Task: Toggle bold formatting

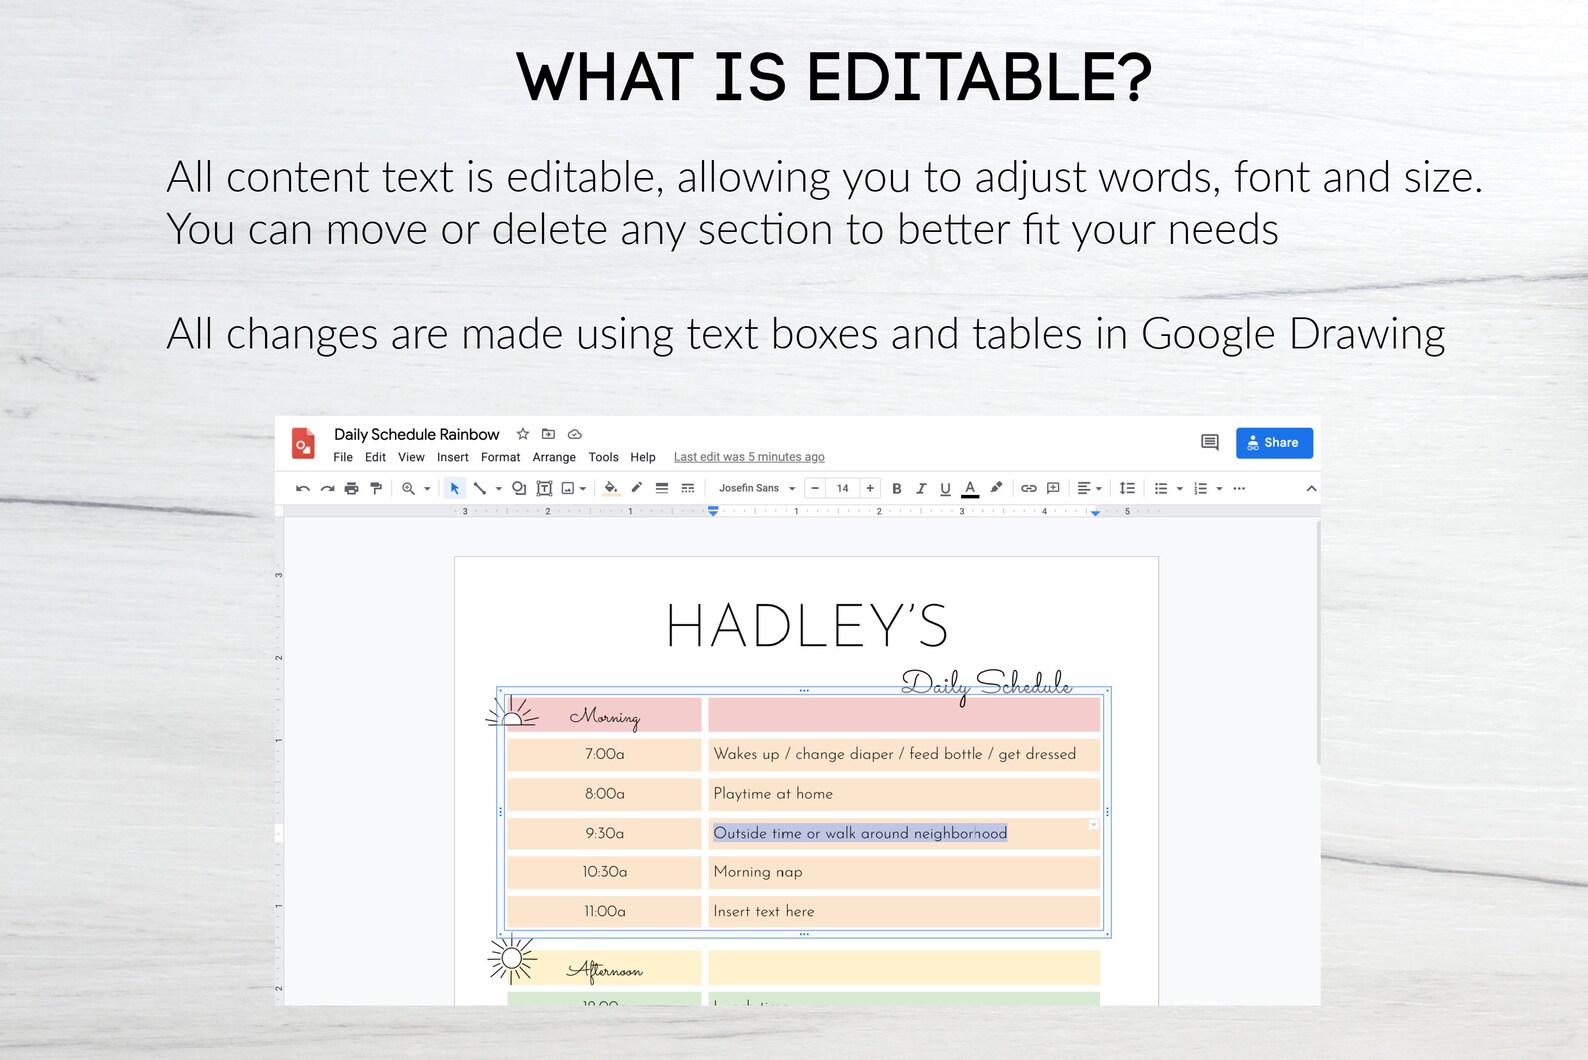Action: [x=897, y=488]
